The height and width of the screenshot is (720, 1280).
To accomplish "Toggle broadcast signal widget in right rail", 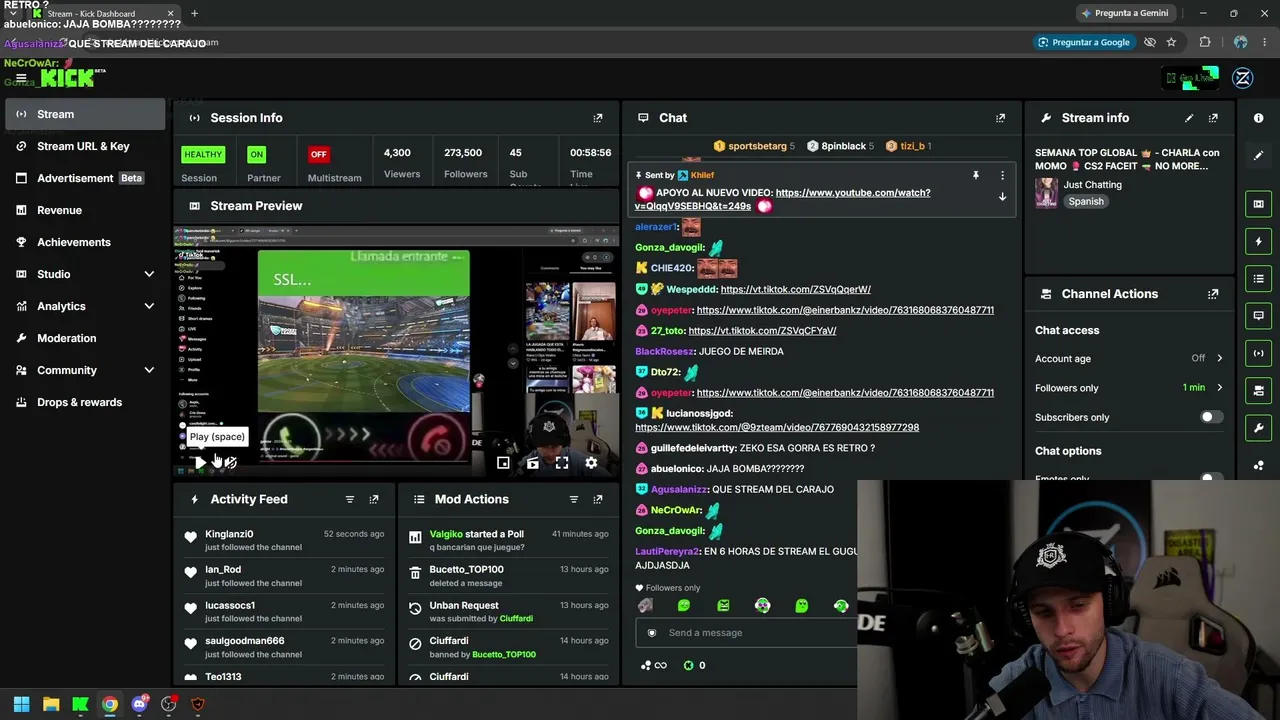I will coord(1258,353).
